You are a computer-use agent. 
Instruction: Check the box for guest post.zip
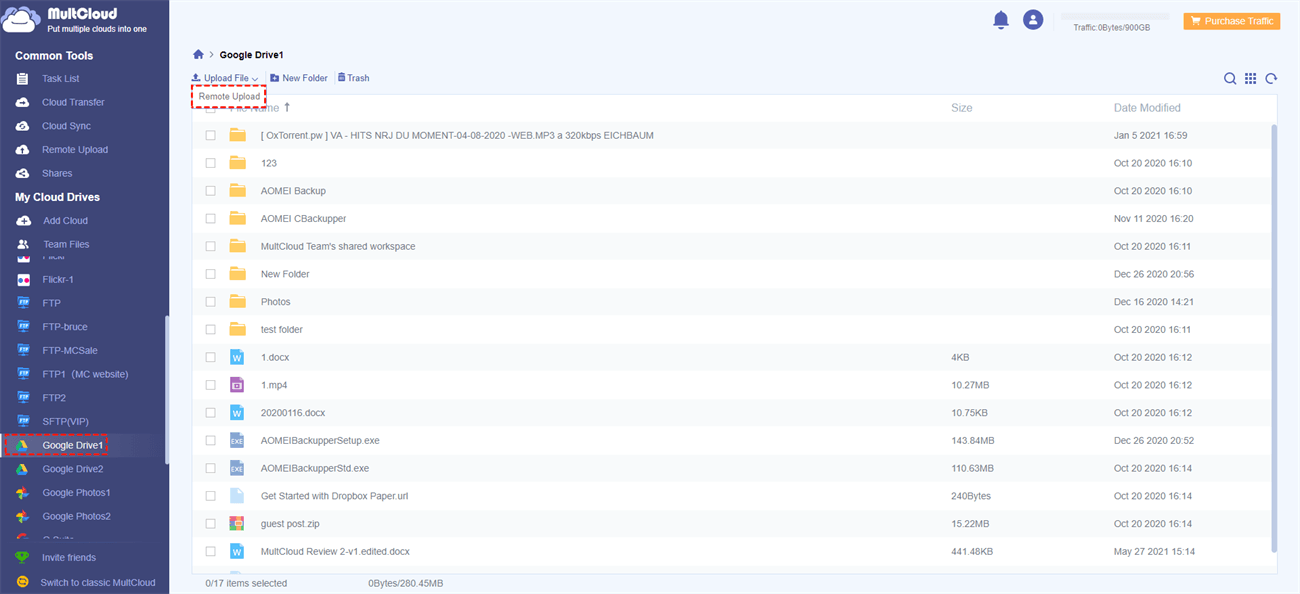(210, 523)
